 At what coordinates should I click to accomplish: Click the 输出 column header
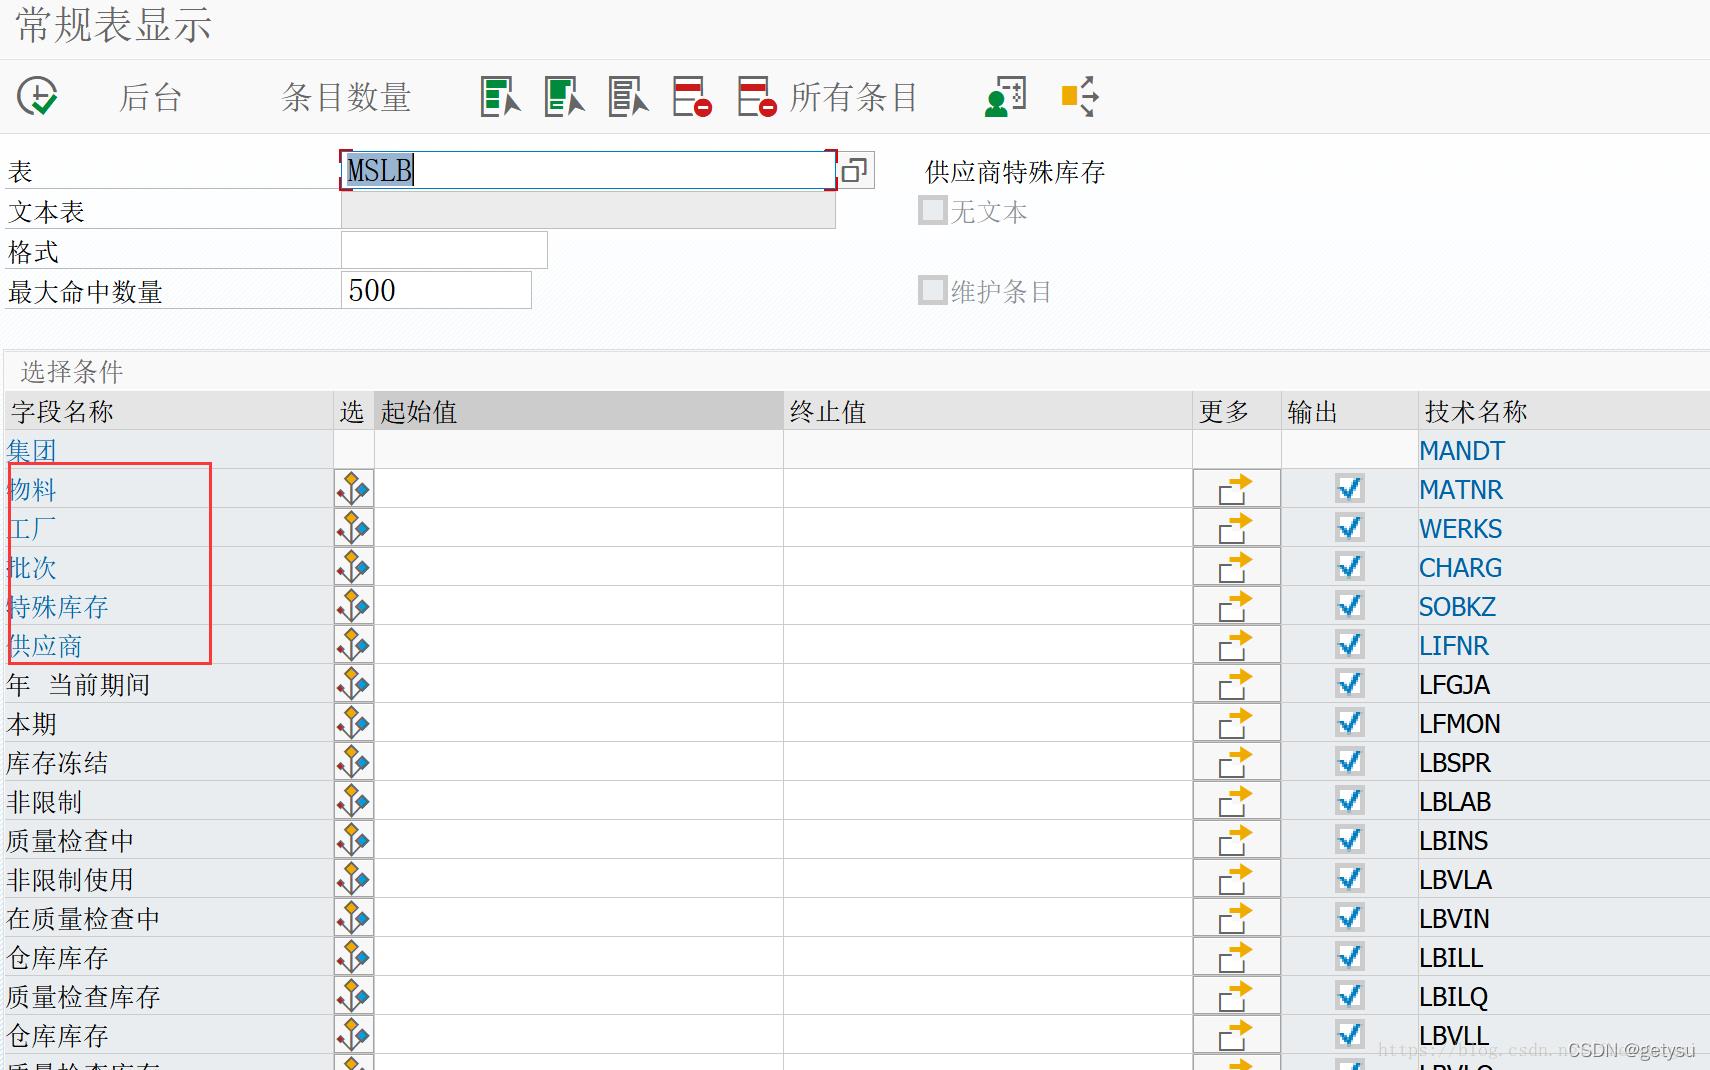(x=1349, y=411)
